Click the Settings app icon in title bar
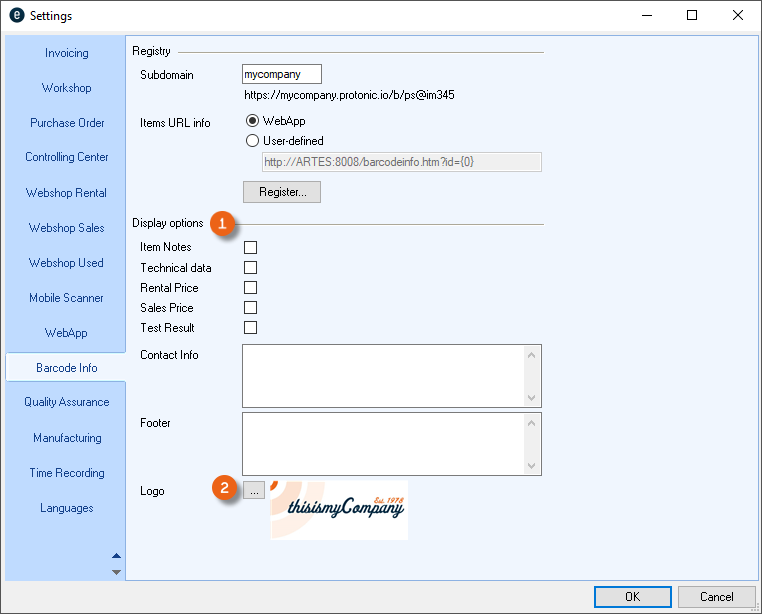 [x=16, y=16]
